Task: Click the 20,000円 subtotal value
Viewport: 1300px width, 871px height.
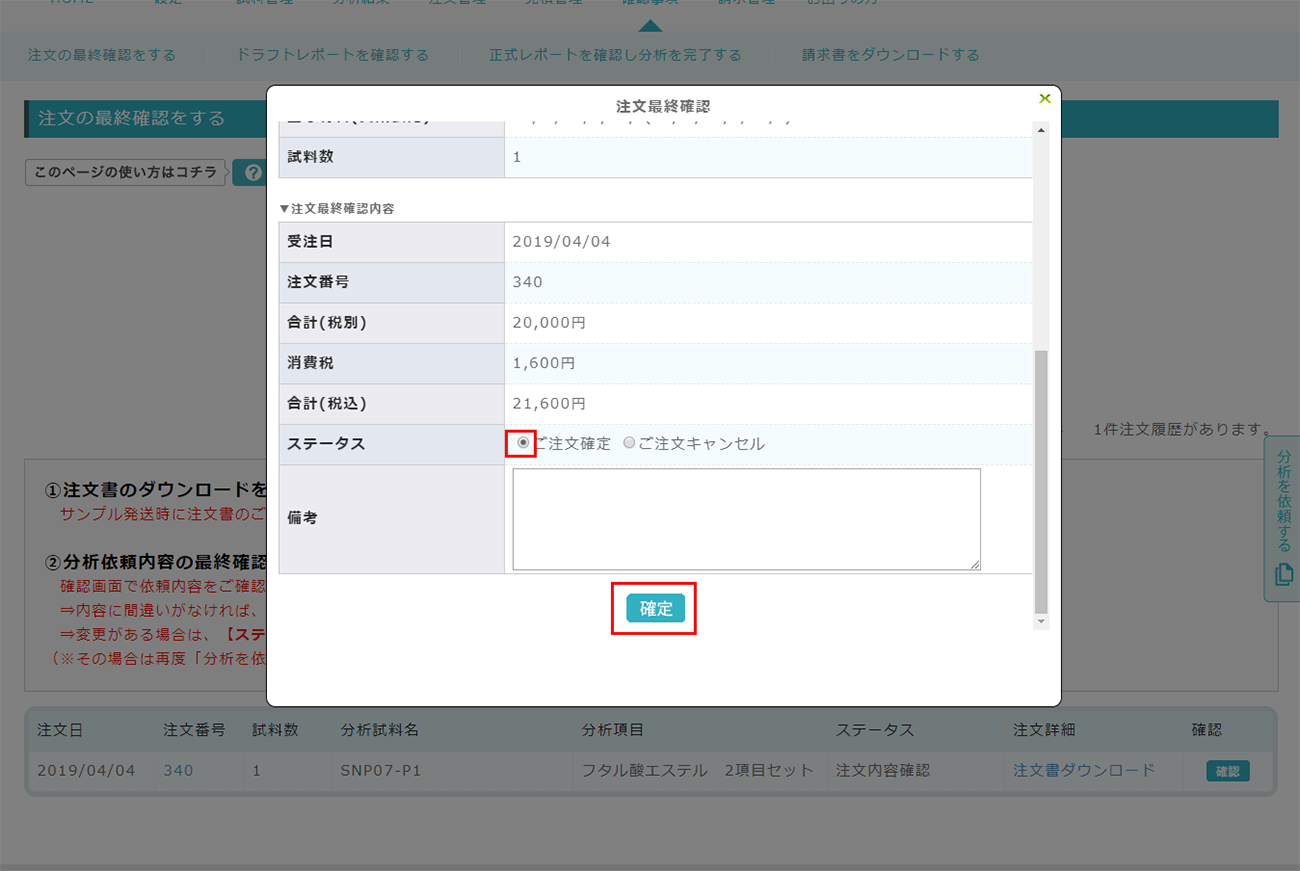Action: (548, 322)
